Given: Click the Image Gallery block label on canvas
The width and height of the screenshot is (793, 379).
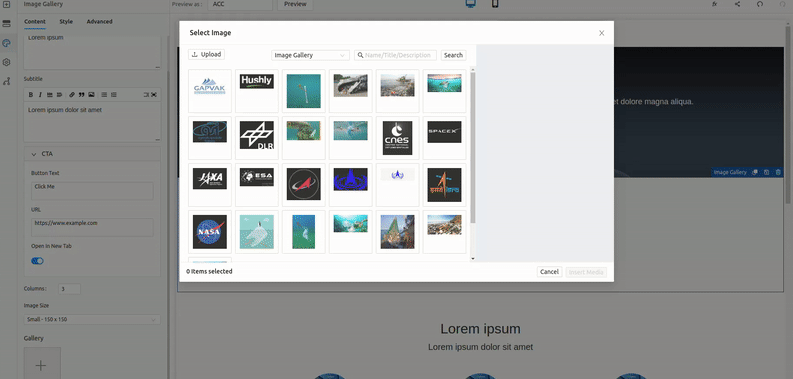Looking at the screenshot, I should 730,173.
